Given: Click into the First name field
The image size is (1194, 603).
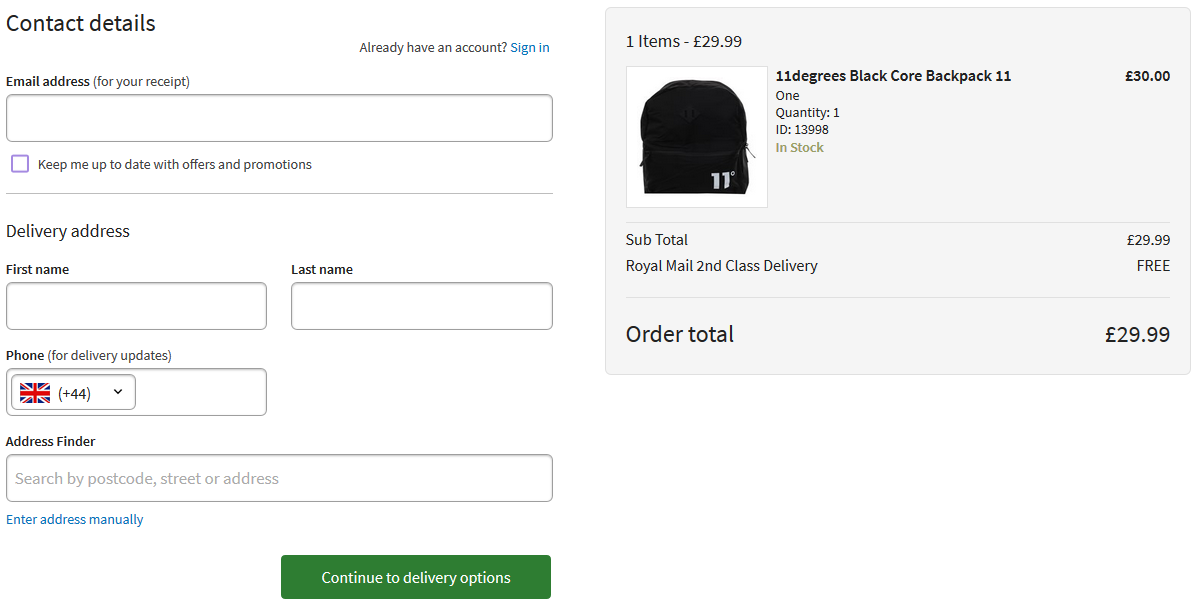Looking at the screenshot, I should click(x=136, y=306).
